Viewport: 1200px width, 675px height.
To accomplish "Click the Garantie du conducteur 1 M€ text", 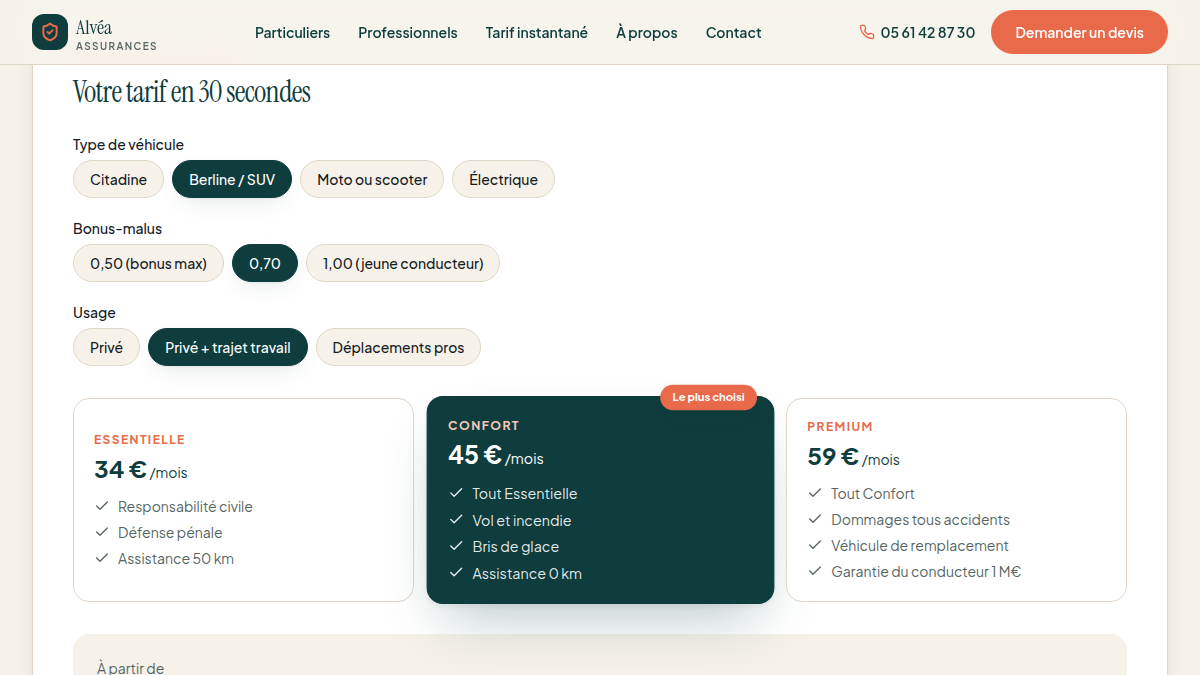I will pos(926,572).
